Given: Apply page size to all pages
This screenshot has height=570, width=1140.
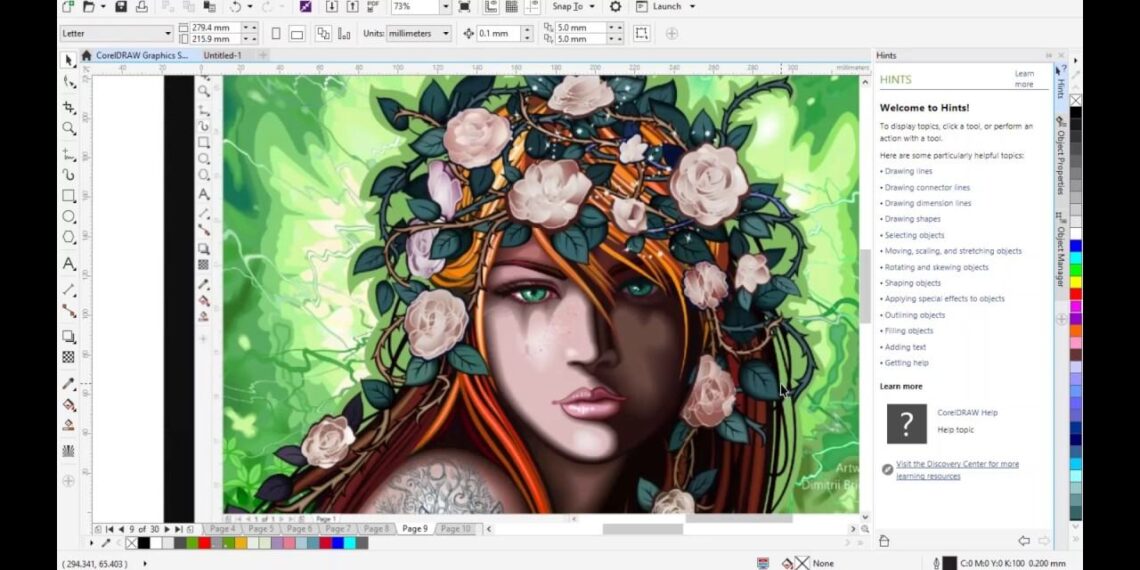Looking at the screenshot, I should point(324,33).
